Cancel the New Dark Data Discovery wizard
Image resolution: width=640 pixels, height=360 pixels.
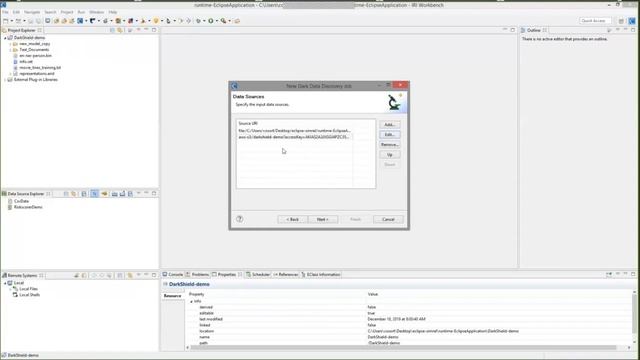tap(388, 219)
